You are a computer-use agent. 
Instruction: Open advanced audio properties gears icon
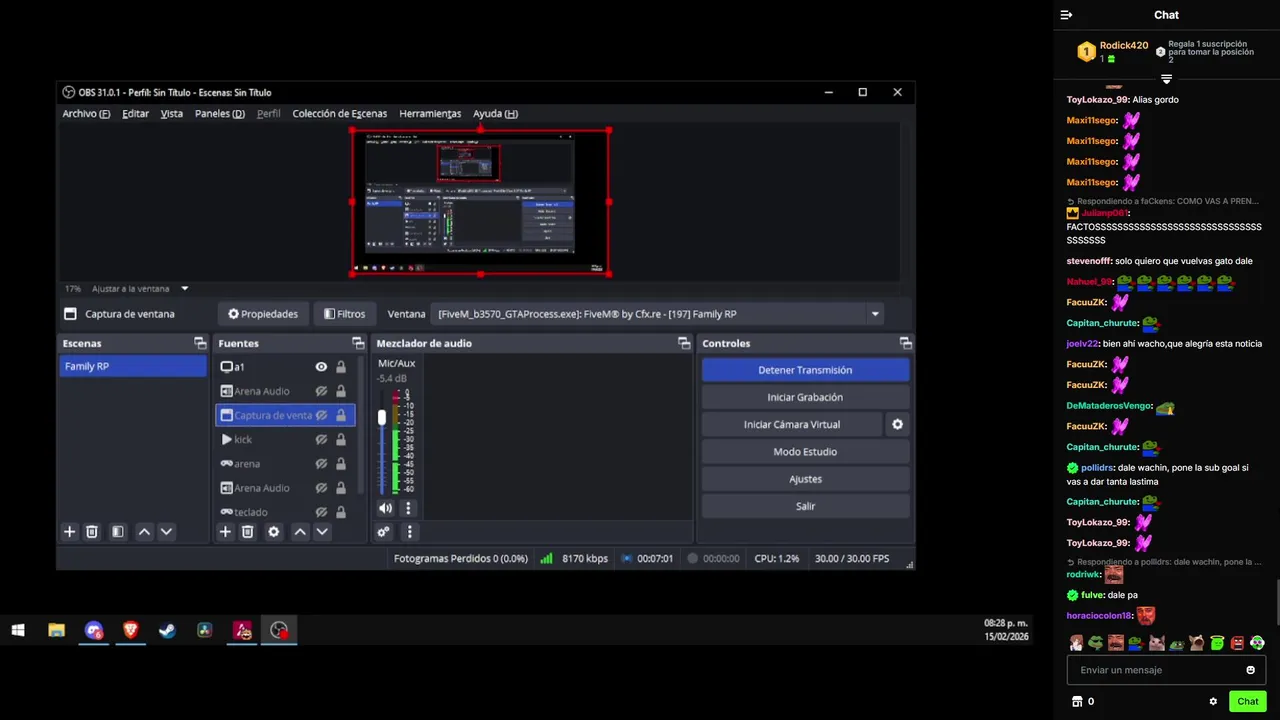click(383, 532)
